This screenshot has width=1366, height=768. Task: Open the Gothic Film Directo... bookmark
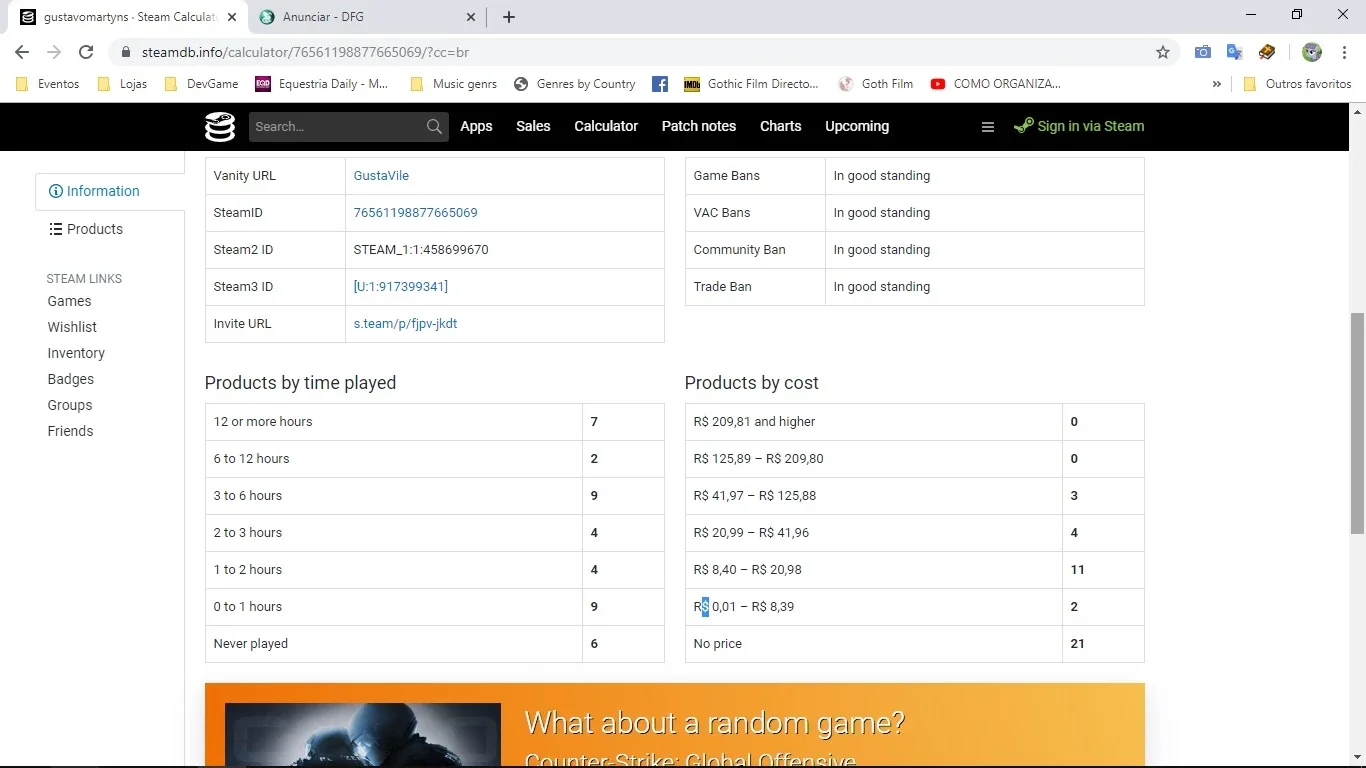click(x=752, y=84)
